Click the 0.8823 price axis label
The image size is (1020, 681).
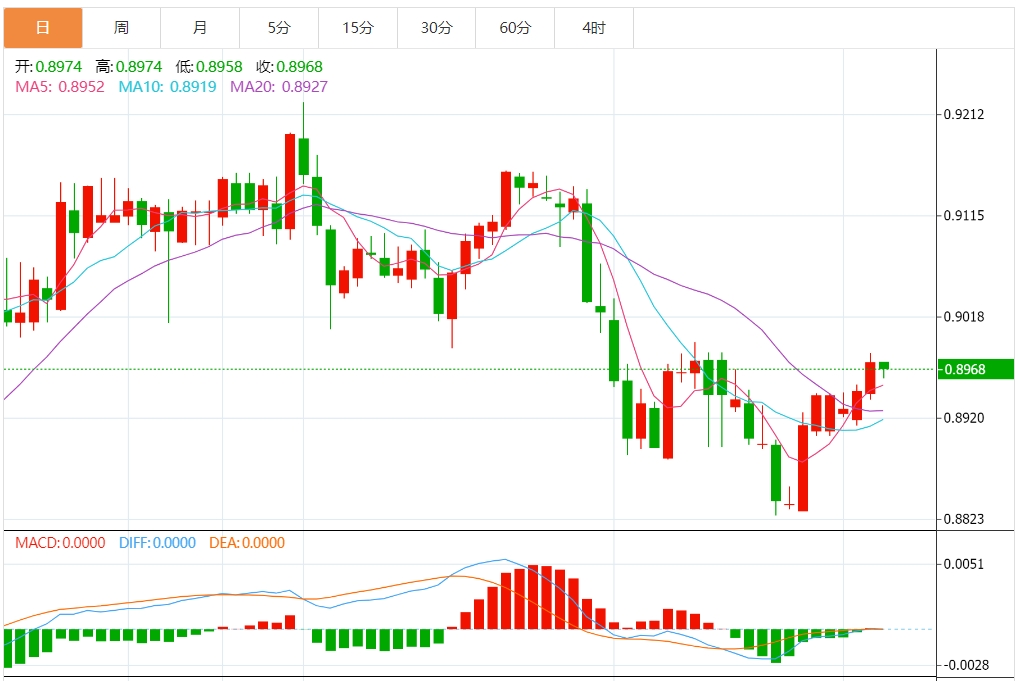coord(964,519)
